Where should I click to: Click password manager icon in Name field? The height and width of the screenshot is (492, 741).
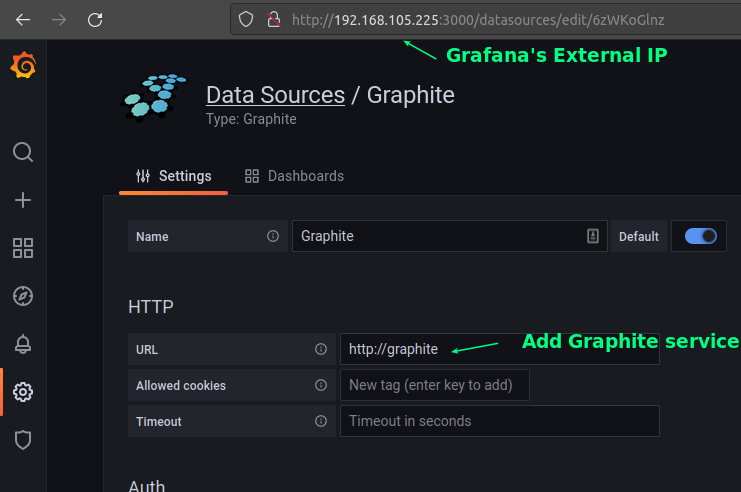coord(593,236)
